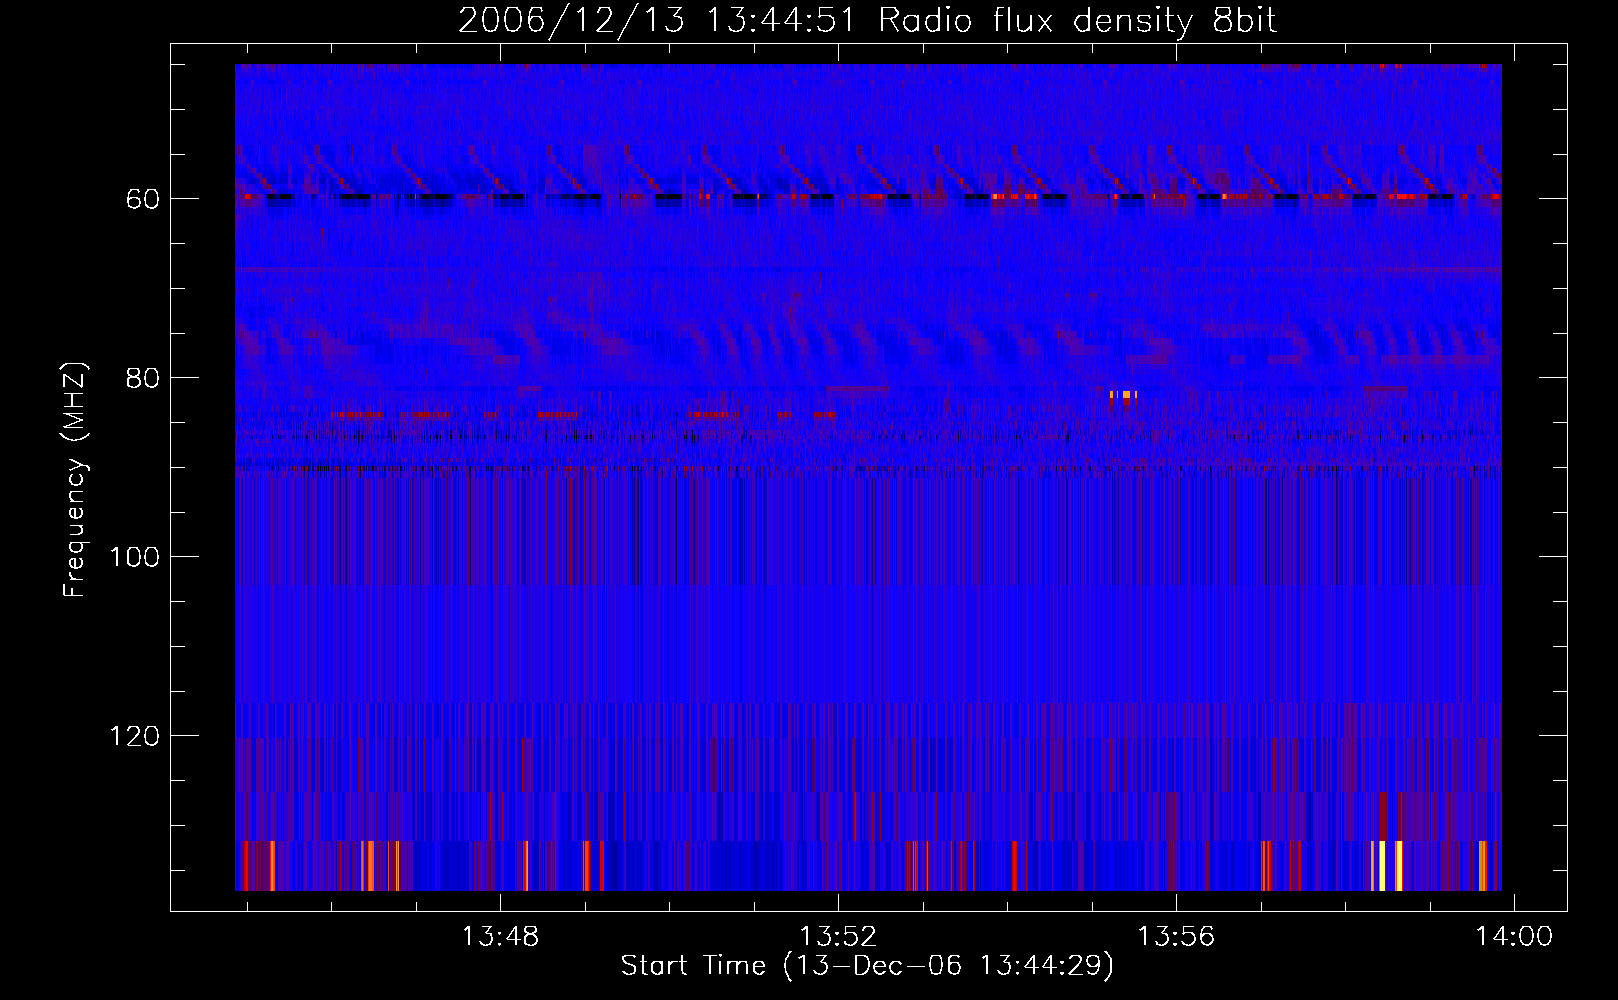This screenshot has width=1618, height=1000.
Task: Click the 100 MHz y-axis tick label
Action: click(135, 557)
